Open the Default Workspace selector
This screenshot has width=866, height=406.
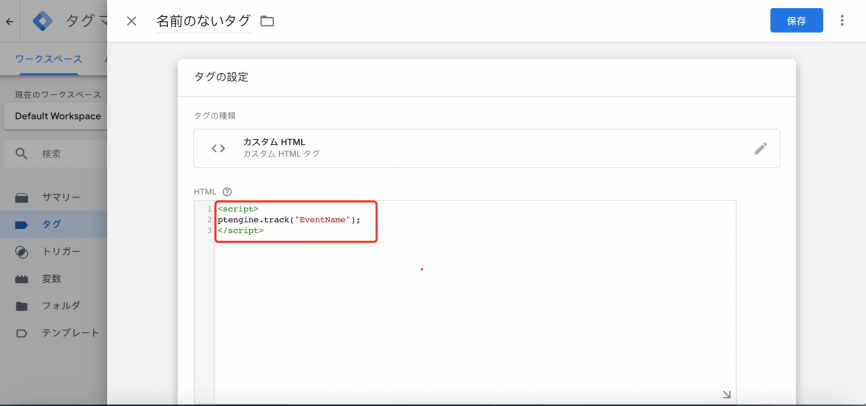point(55,116)
